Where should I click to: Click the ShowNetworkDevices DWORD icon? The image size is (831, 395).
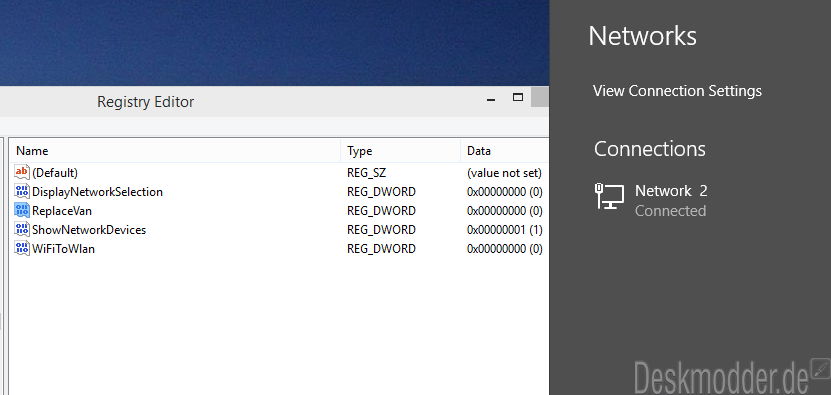click(x=22, y=230)
